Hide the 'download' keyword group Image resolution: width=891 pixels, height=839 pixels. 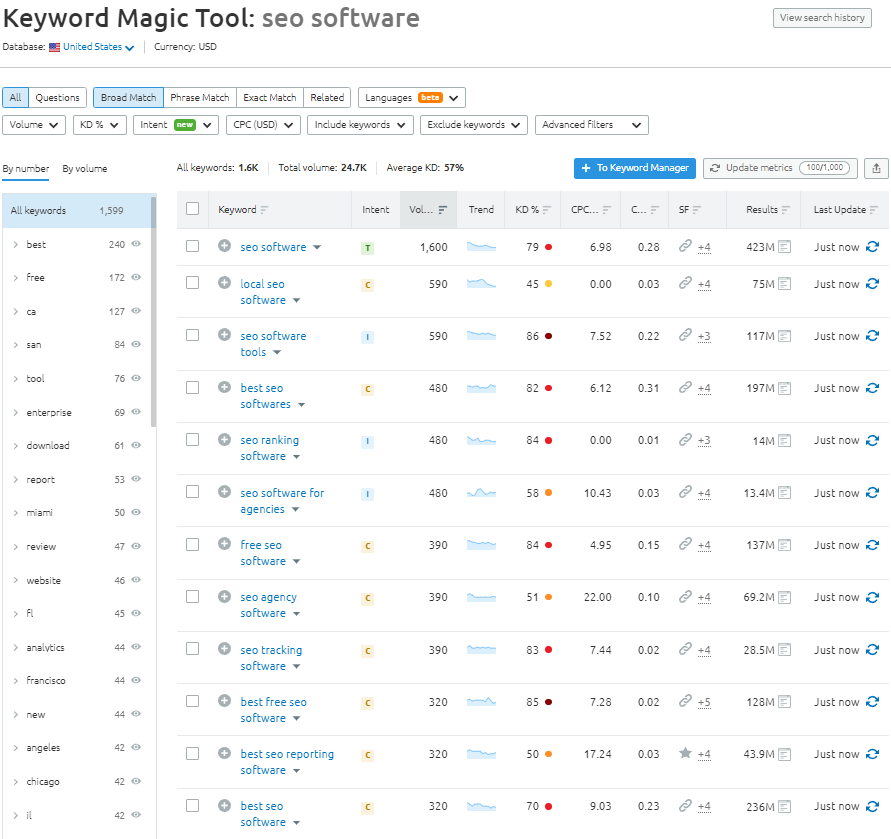click(136, 445)
